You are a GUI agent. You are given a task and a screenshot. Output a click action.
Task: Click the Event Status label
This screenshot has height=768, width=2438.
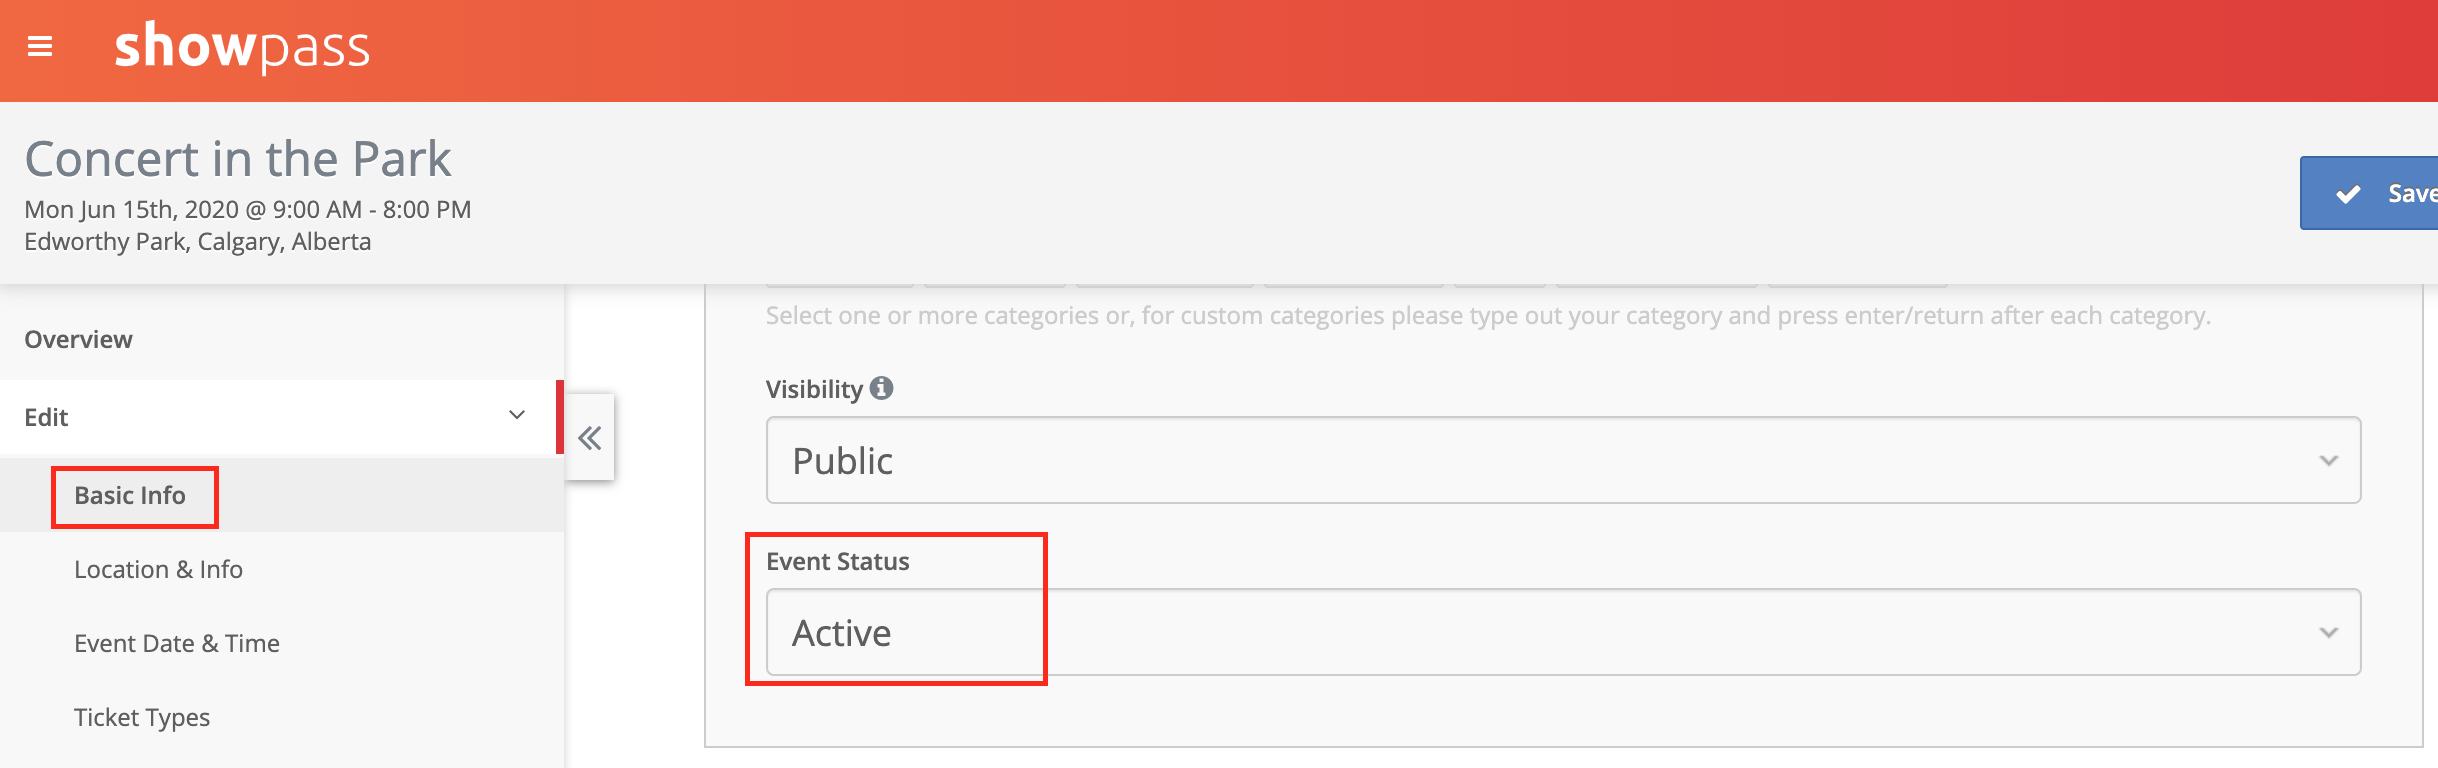tap(838, 562)
